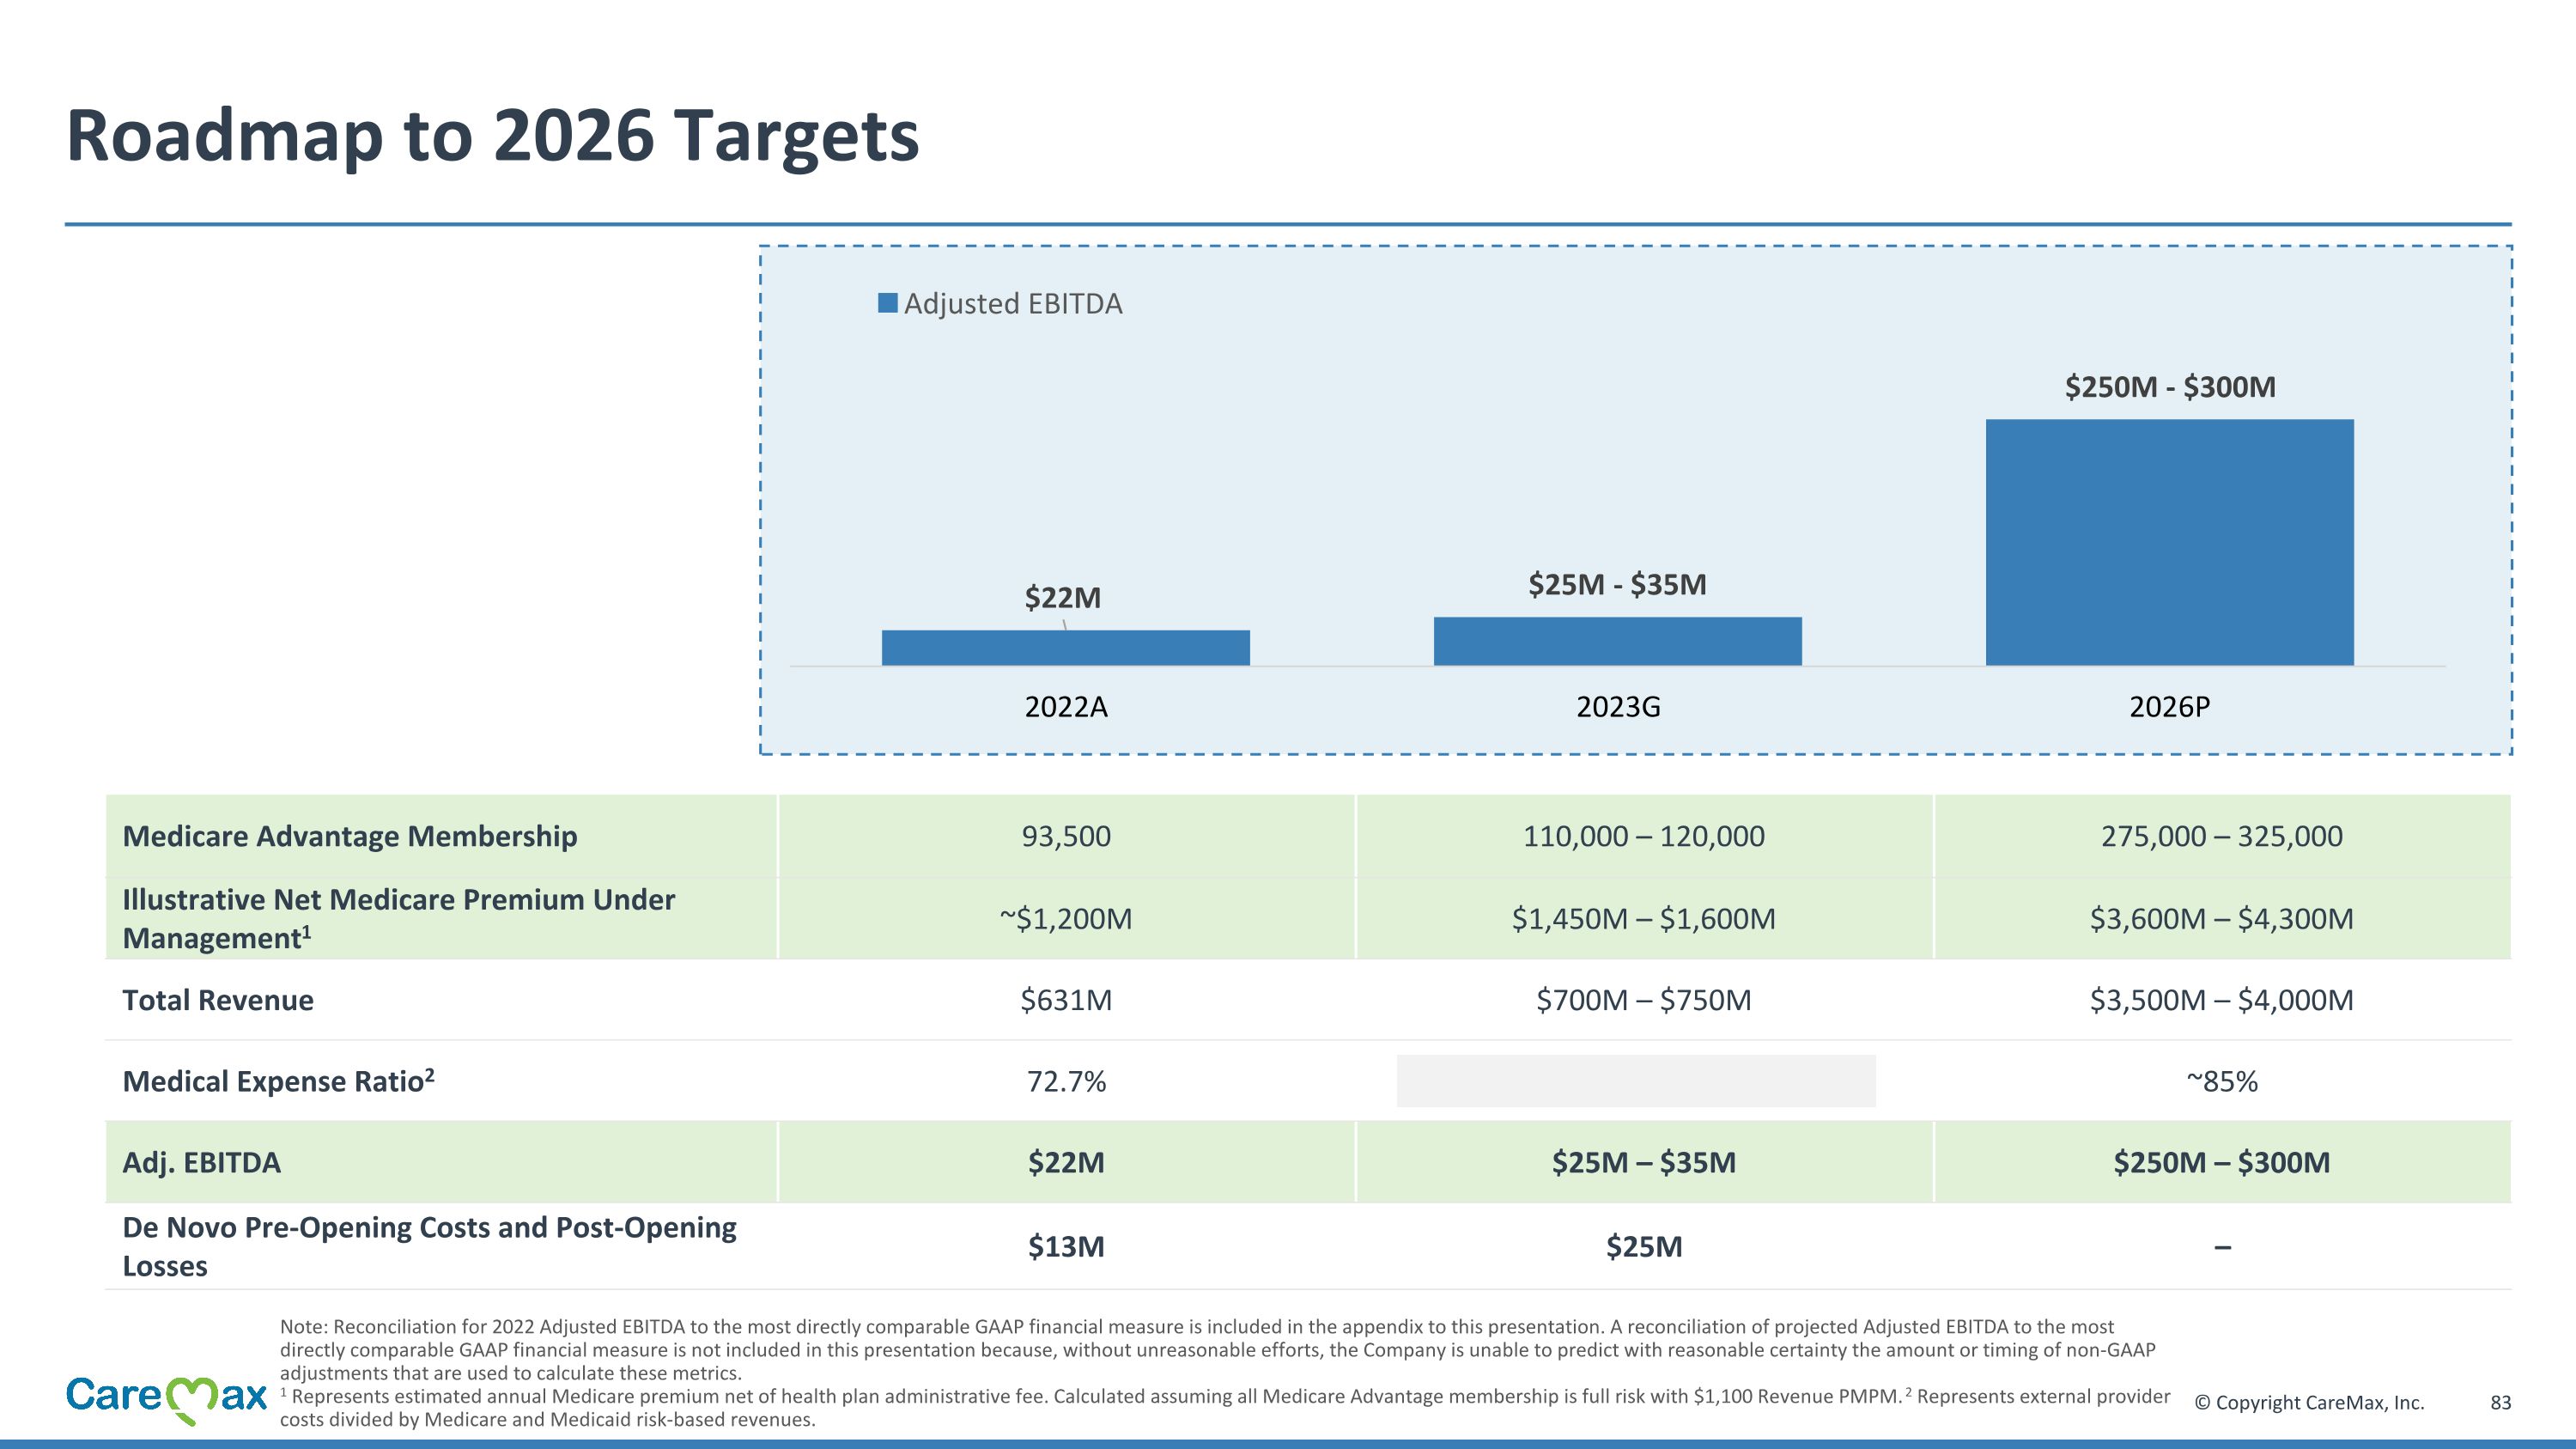This screenshot has width=2576, height=1449.
Task: Click the '–' De Novo 2026P cell
Action: click(x=2222, y=1247)
